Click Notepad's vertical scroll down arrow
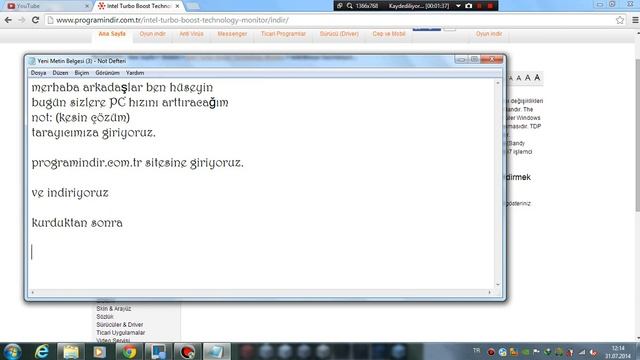 point(498,284)
